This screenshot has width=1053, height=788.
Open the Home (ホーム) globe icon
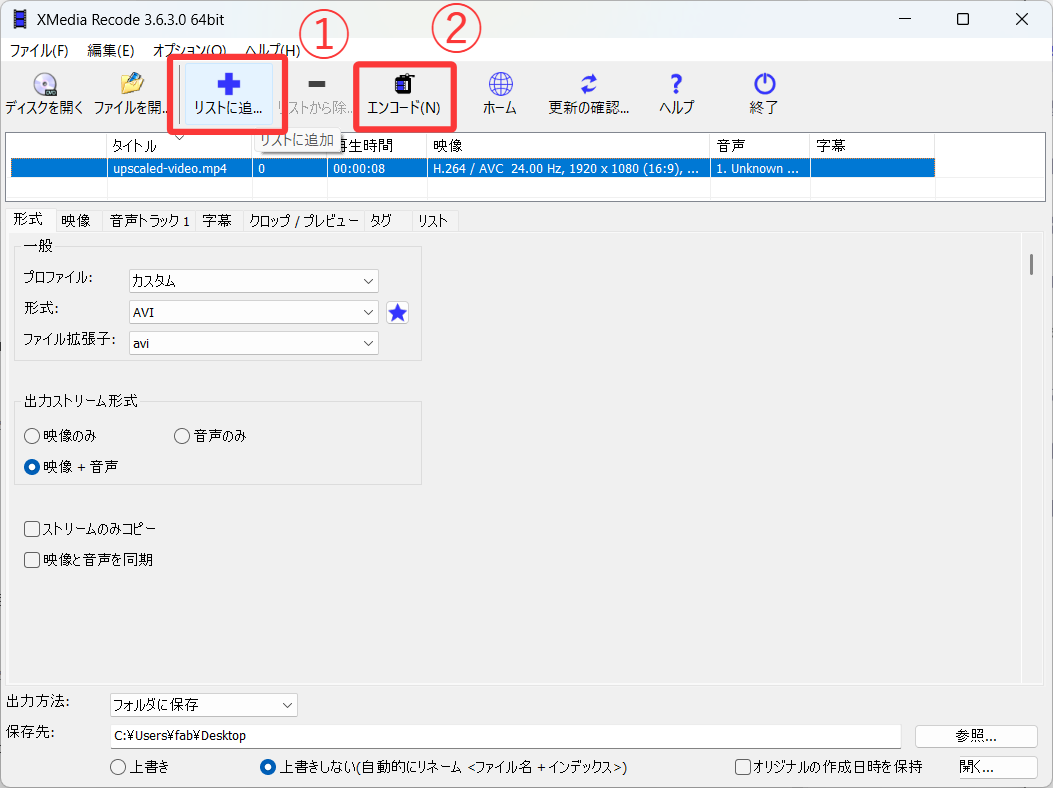(500, 84)
